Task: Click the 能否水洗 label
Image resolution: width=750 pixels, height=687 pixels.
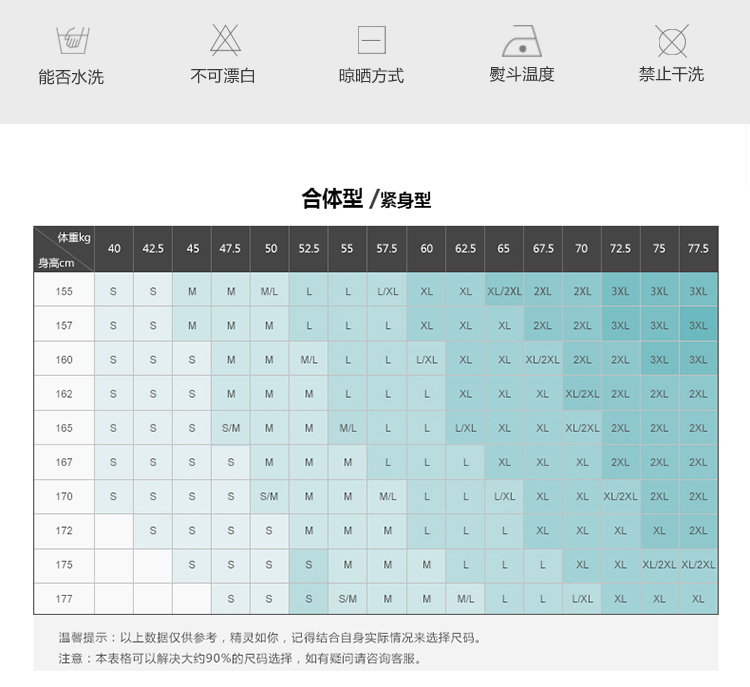Action: click(x=71, y=77)
